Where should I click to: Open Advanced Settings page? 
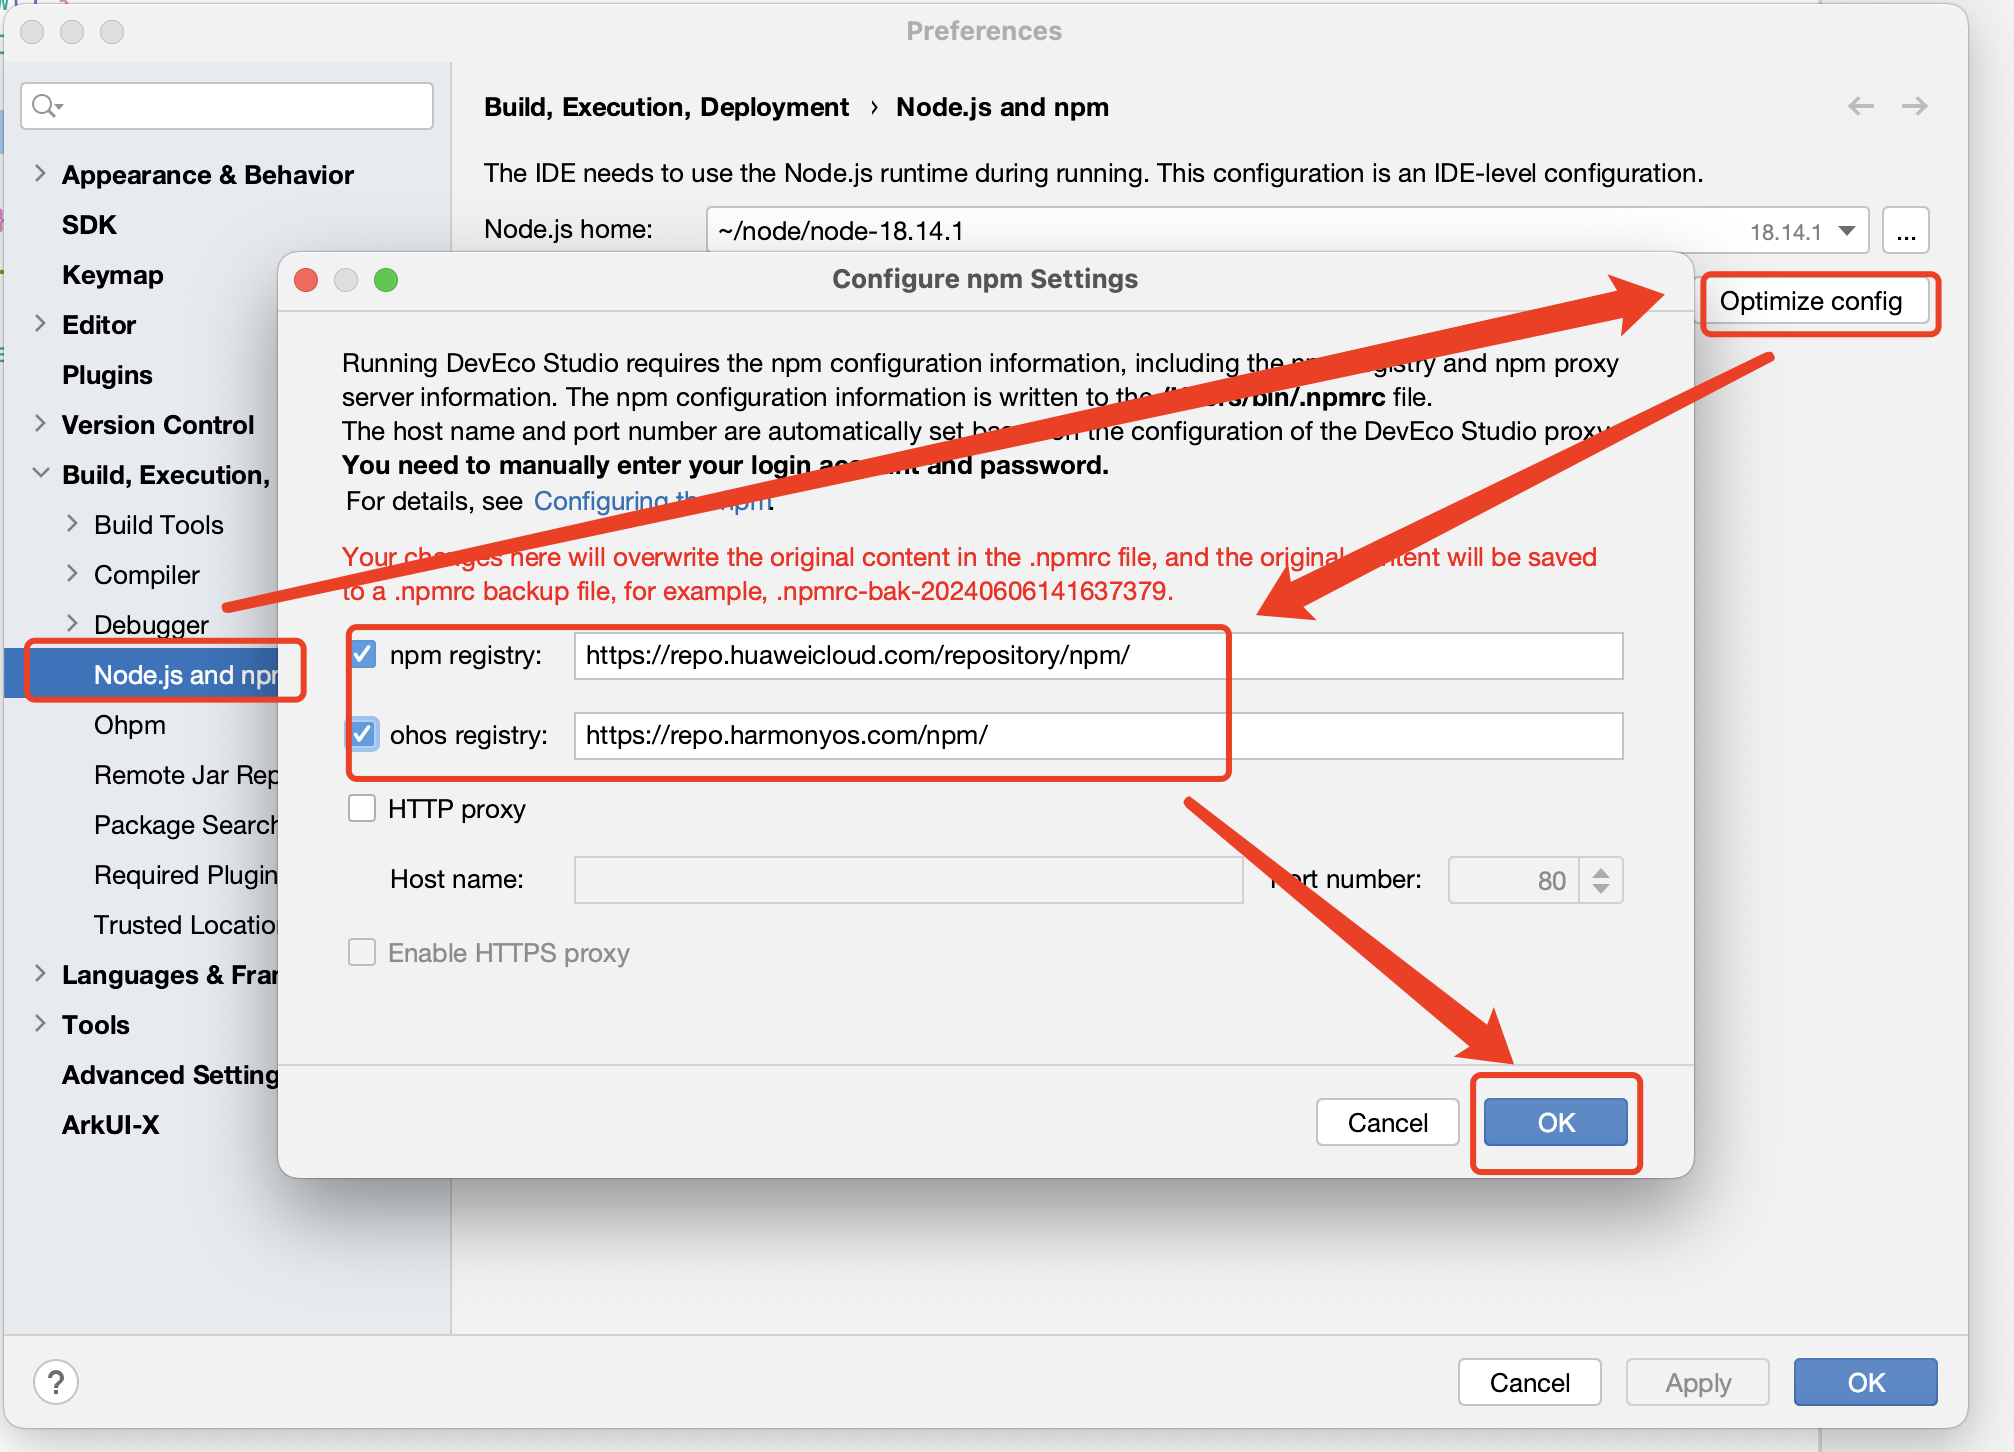tap(170, 1075)
